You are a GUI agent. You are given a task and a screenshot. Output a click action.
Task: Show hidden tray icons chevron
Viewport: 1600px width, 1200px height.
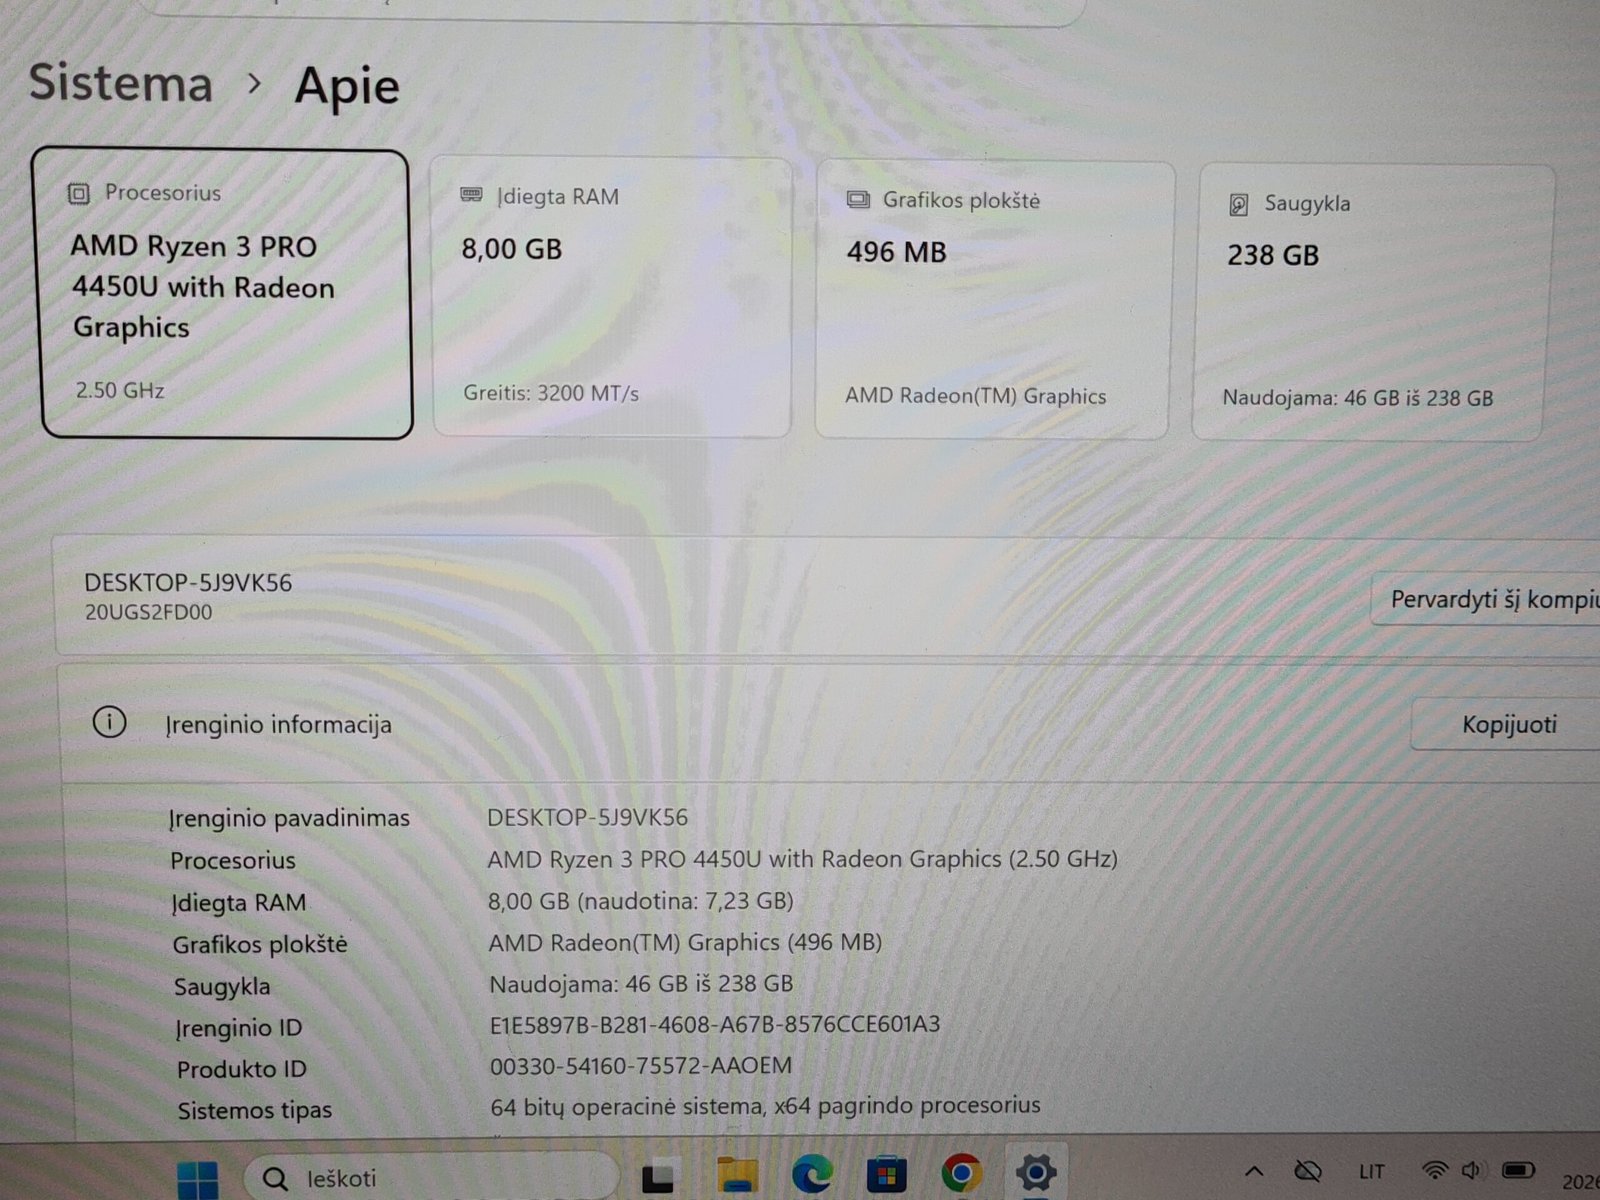point(1254,1170)
